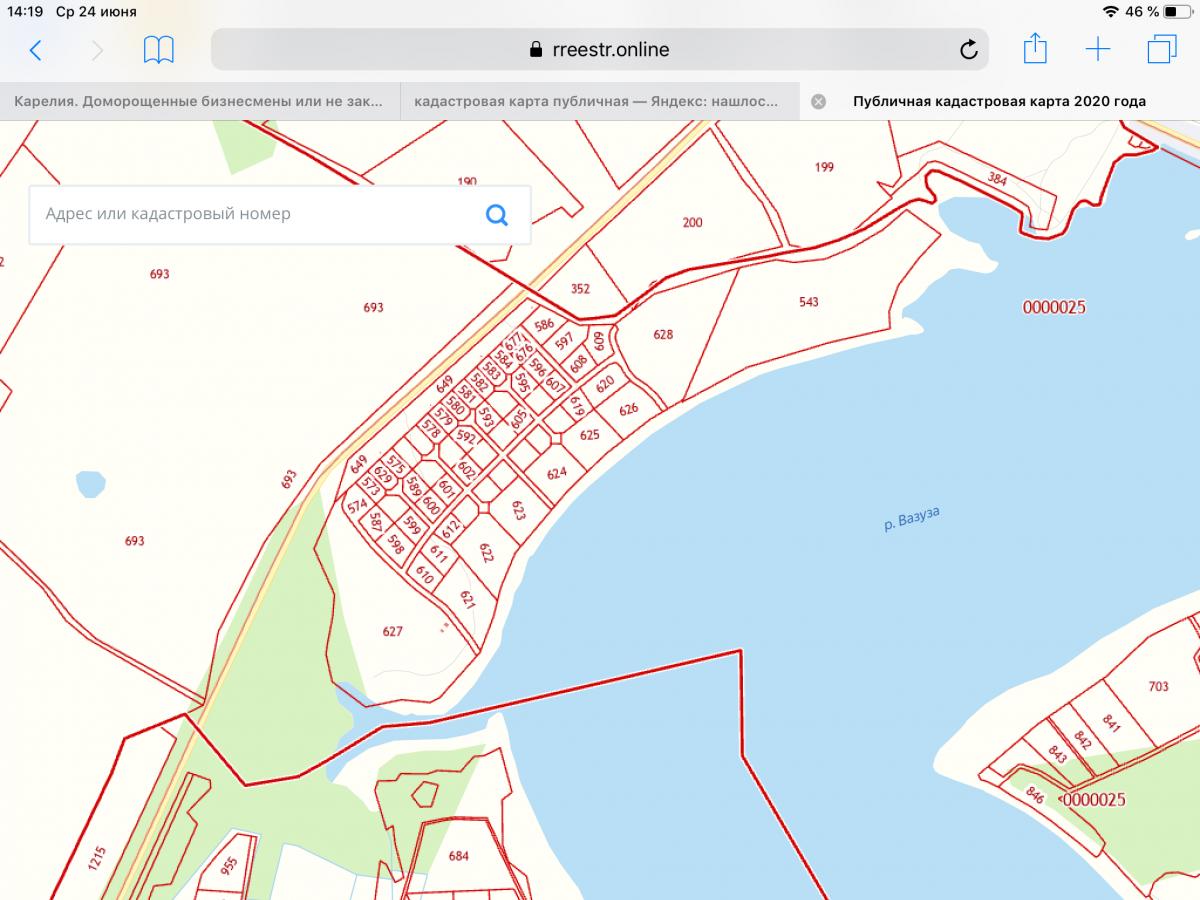Switch to the Карелия tab
The height and width of the screenshot is (900, 1200).
(199, 101)
